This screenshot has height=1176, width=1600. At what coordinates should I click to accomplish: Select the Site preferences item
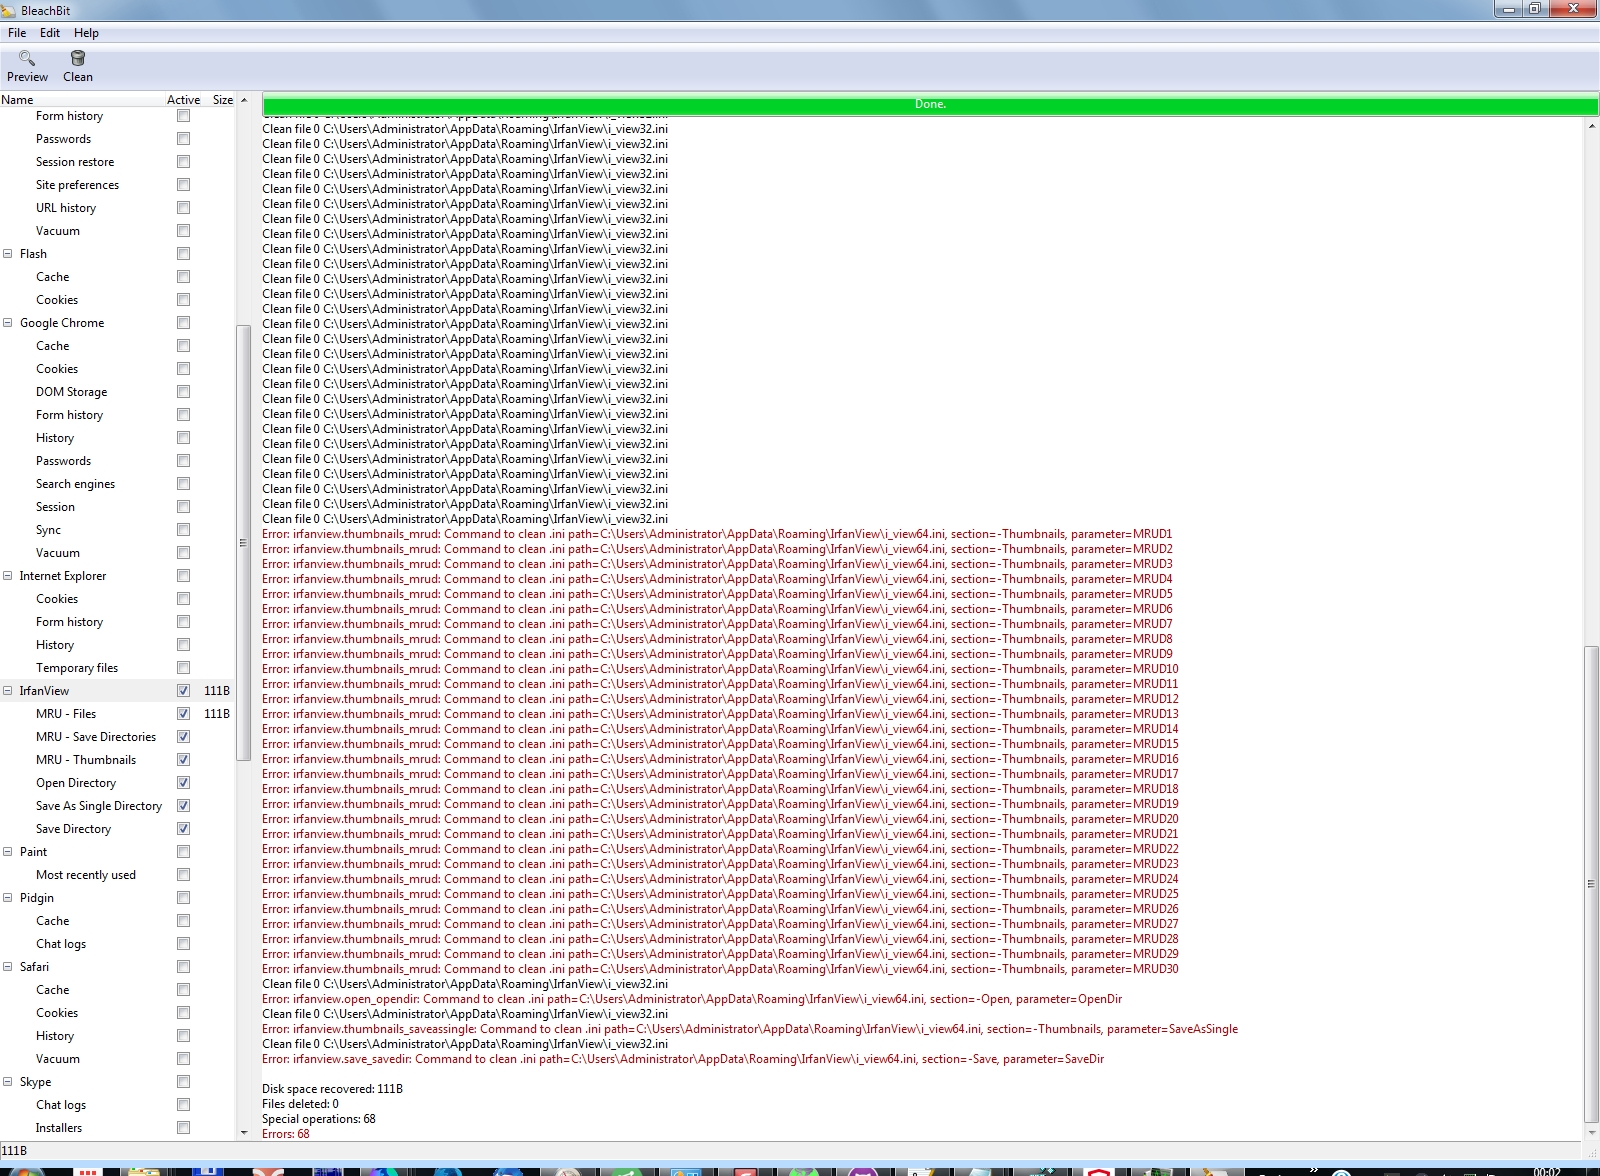[x=77, y=185]
